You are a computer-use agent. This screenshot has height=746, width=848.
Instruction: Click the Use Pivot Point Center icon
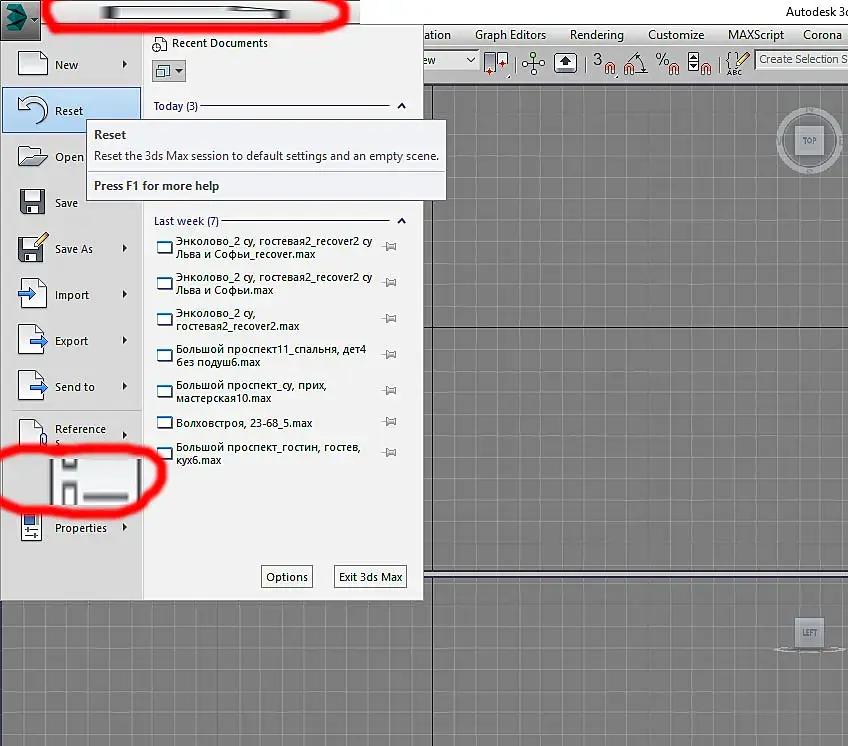(497, 63)
